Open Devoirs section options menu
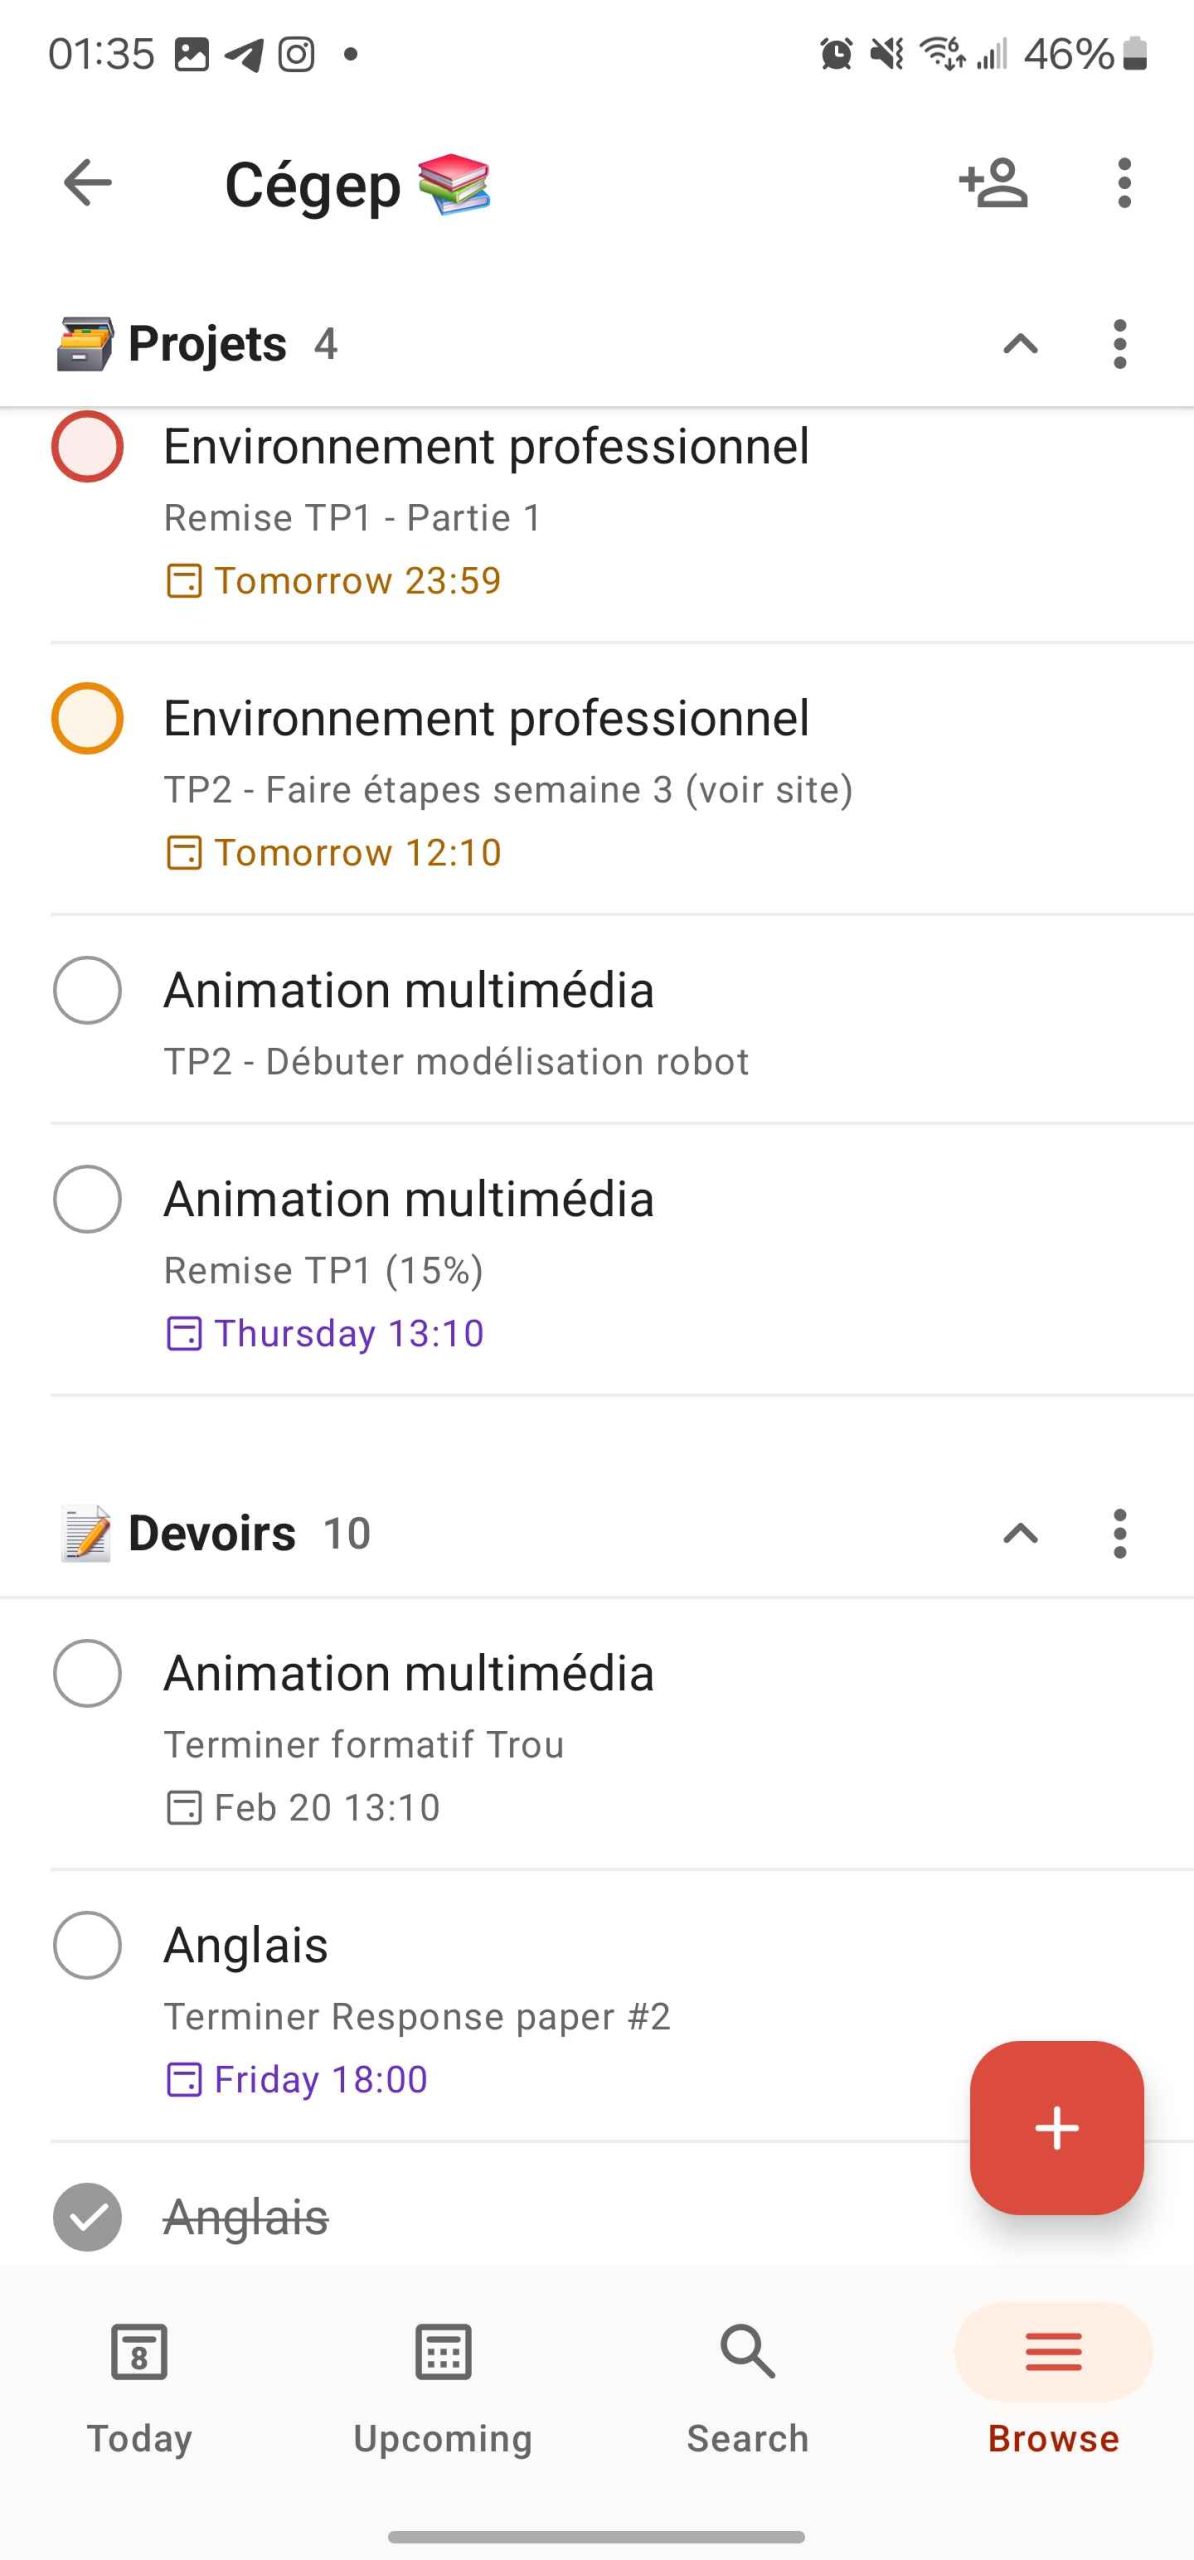The image size is (1194, 2560). tap(1119, 1533)
